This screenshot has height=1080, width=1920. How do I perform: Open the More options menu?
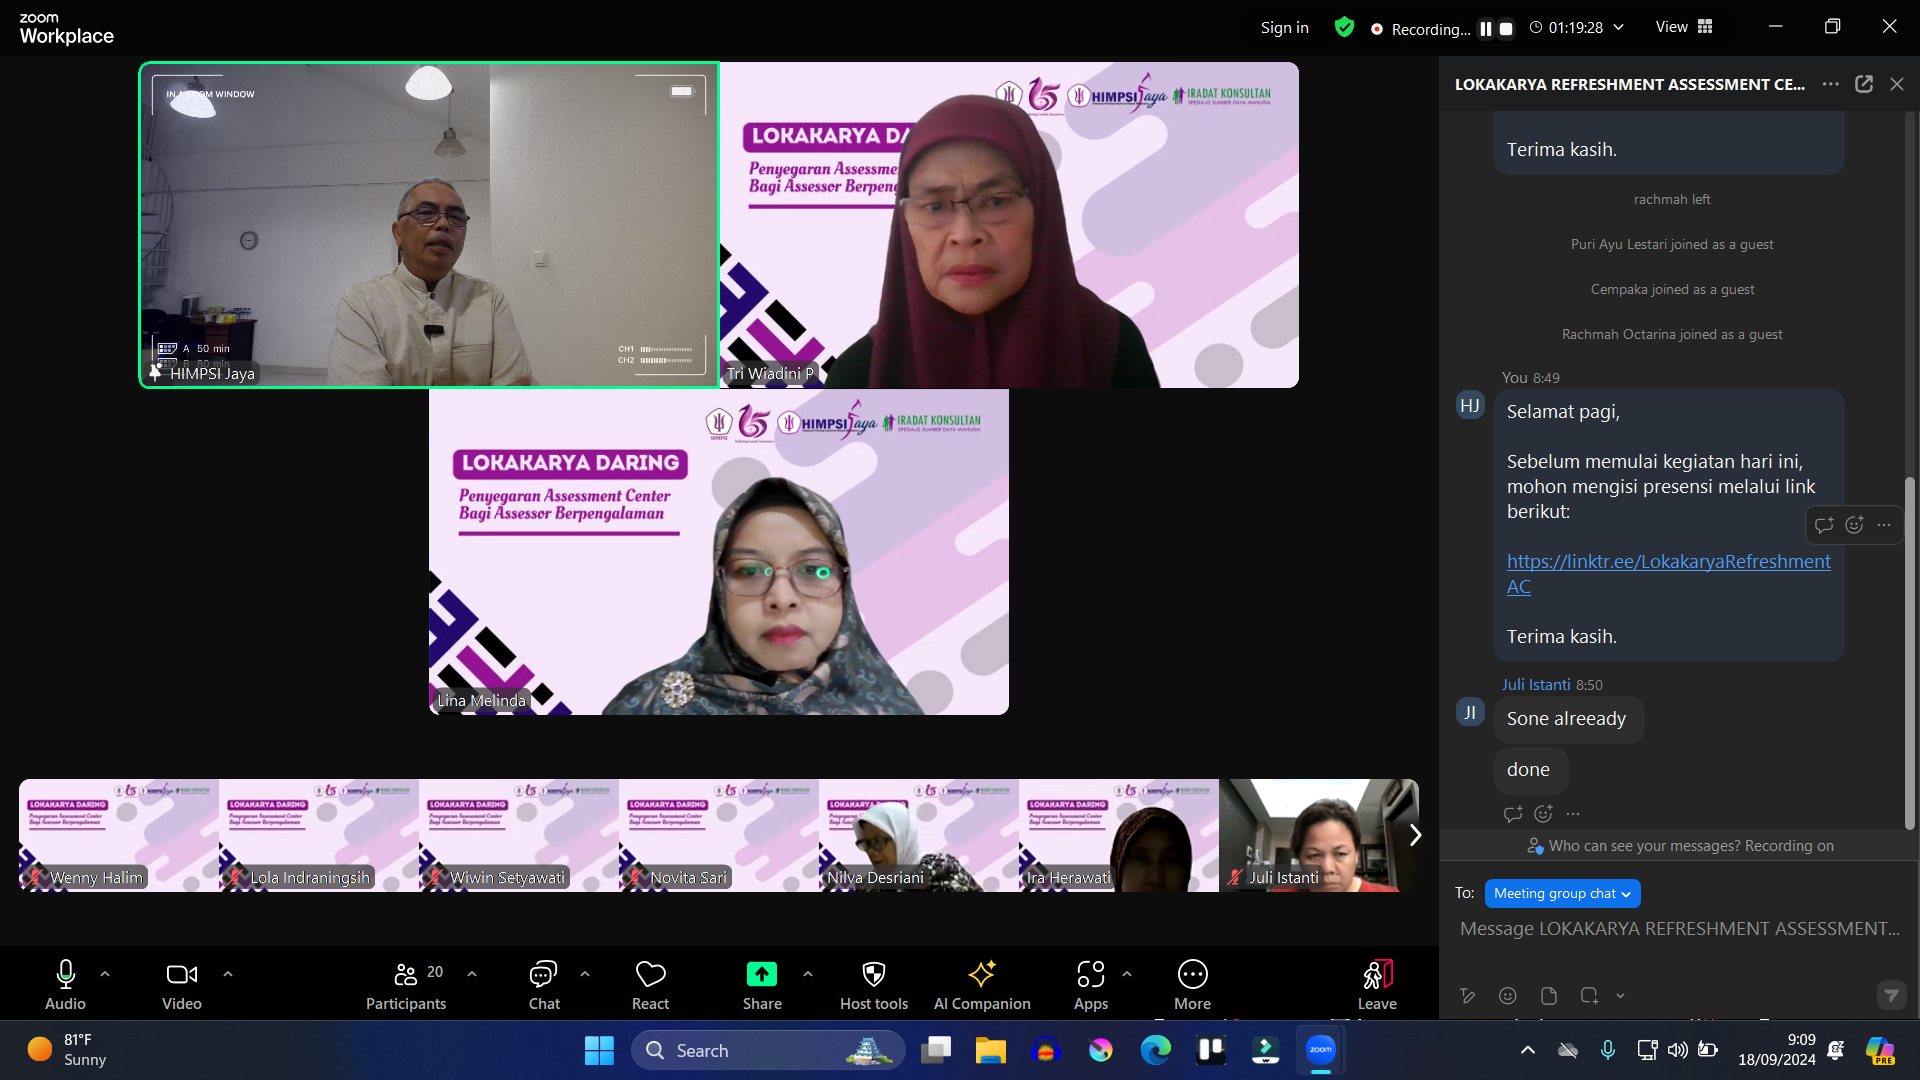pyautogui.click(x=1192, y=975)
